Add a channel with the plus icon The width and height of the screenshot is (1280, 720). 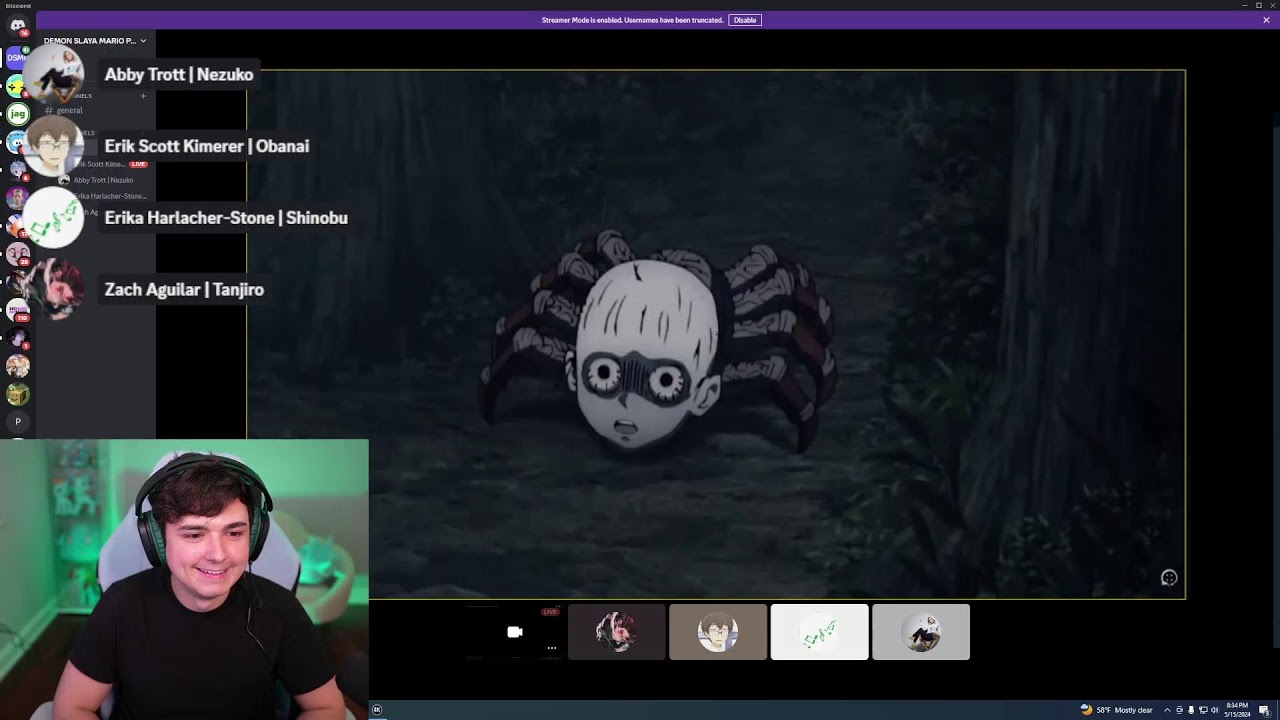143,96
